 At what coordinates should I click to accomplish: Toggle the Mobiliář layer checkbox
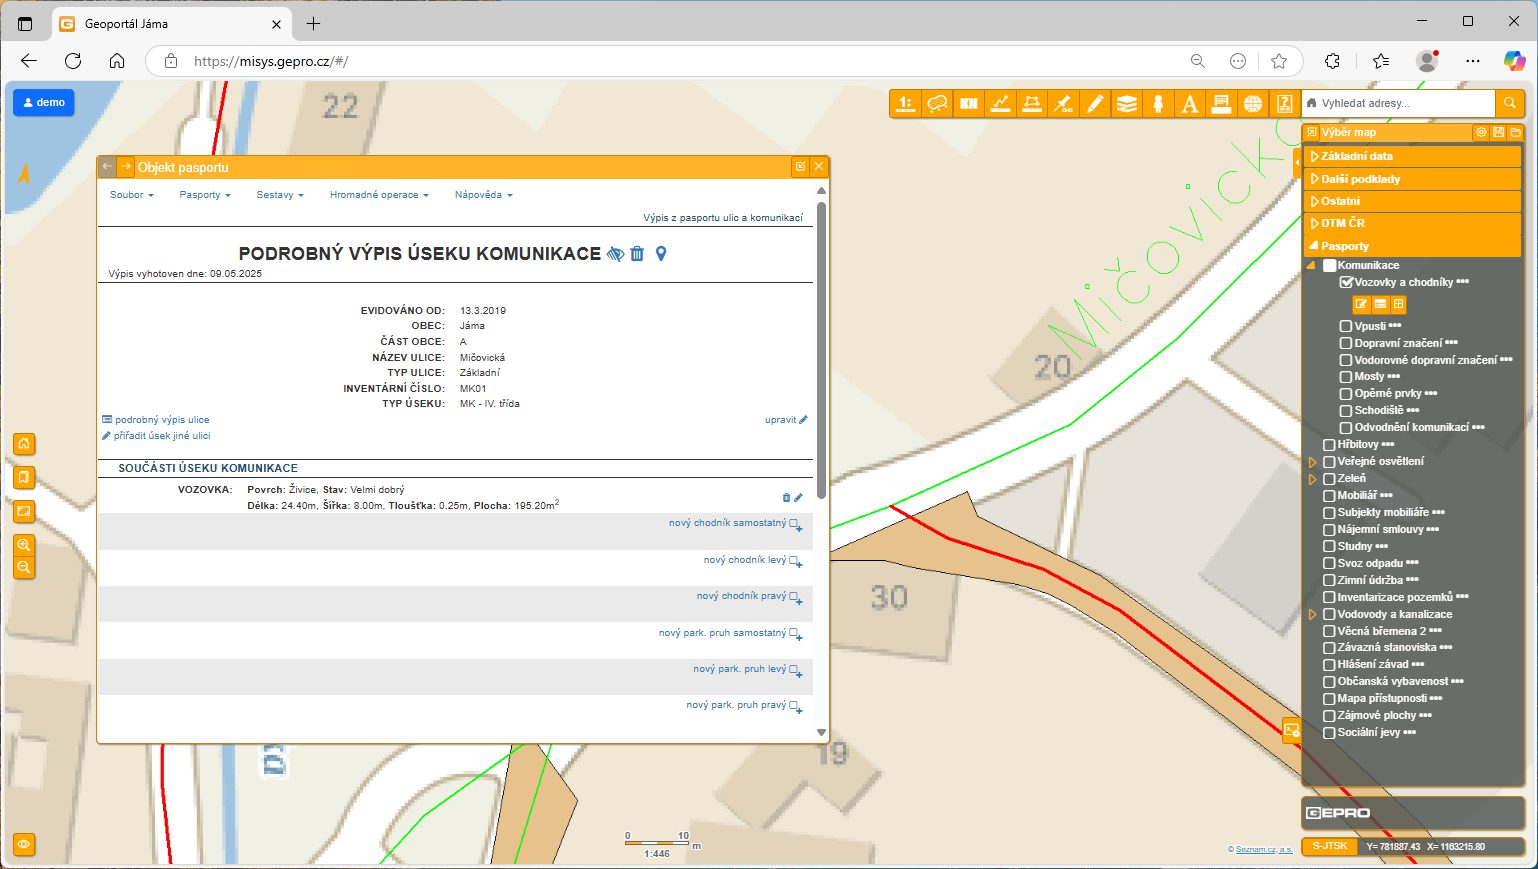tap(1329, 496)
